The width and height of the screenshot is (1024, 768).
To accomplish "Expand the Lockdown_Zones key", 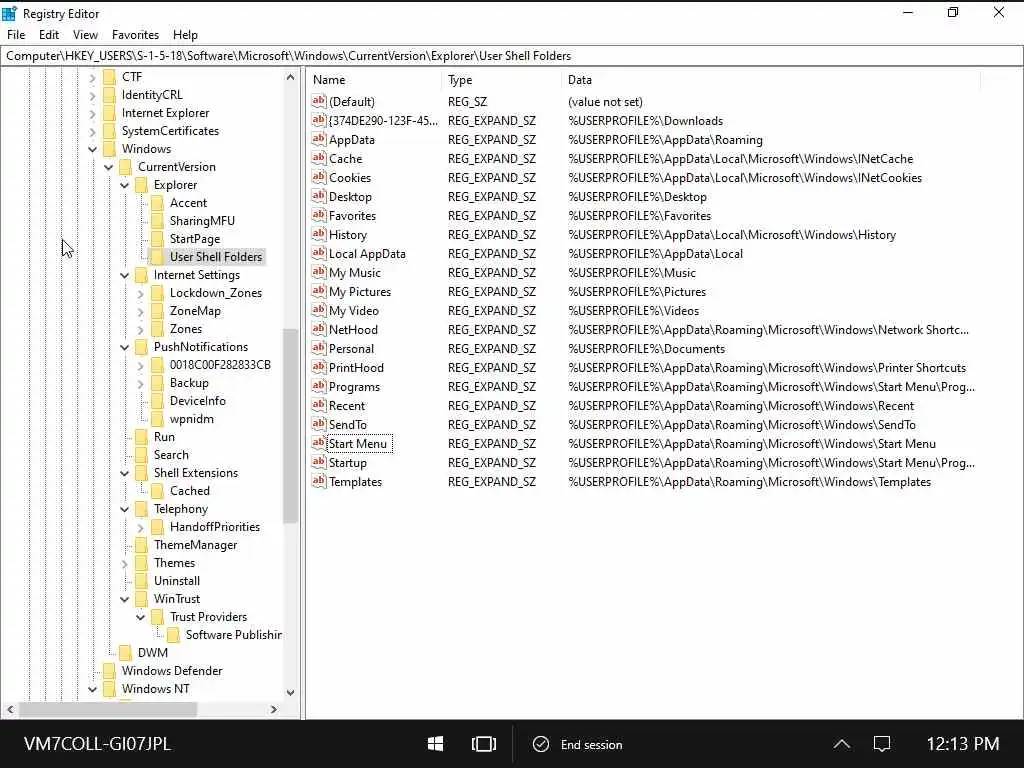I will click(x=140, y=293).
